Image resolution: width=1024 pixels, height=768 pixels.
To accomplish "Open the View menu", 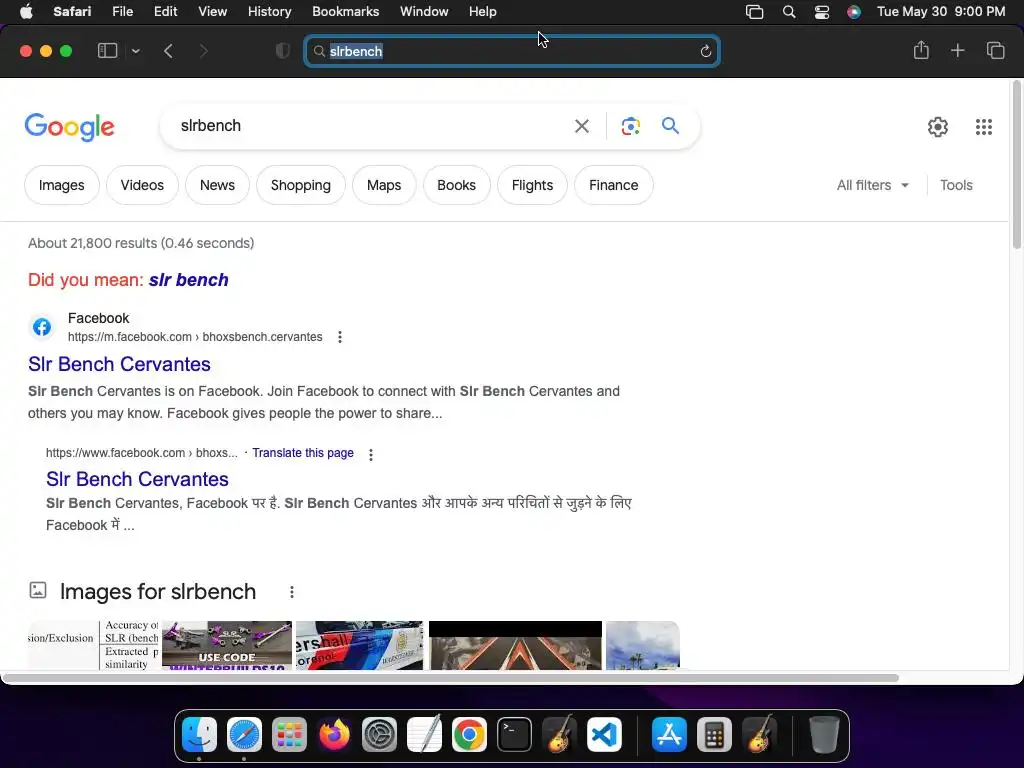I will click(x=212, y=12).
